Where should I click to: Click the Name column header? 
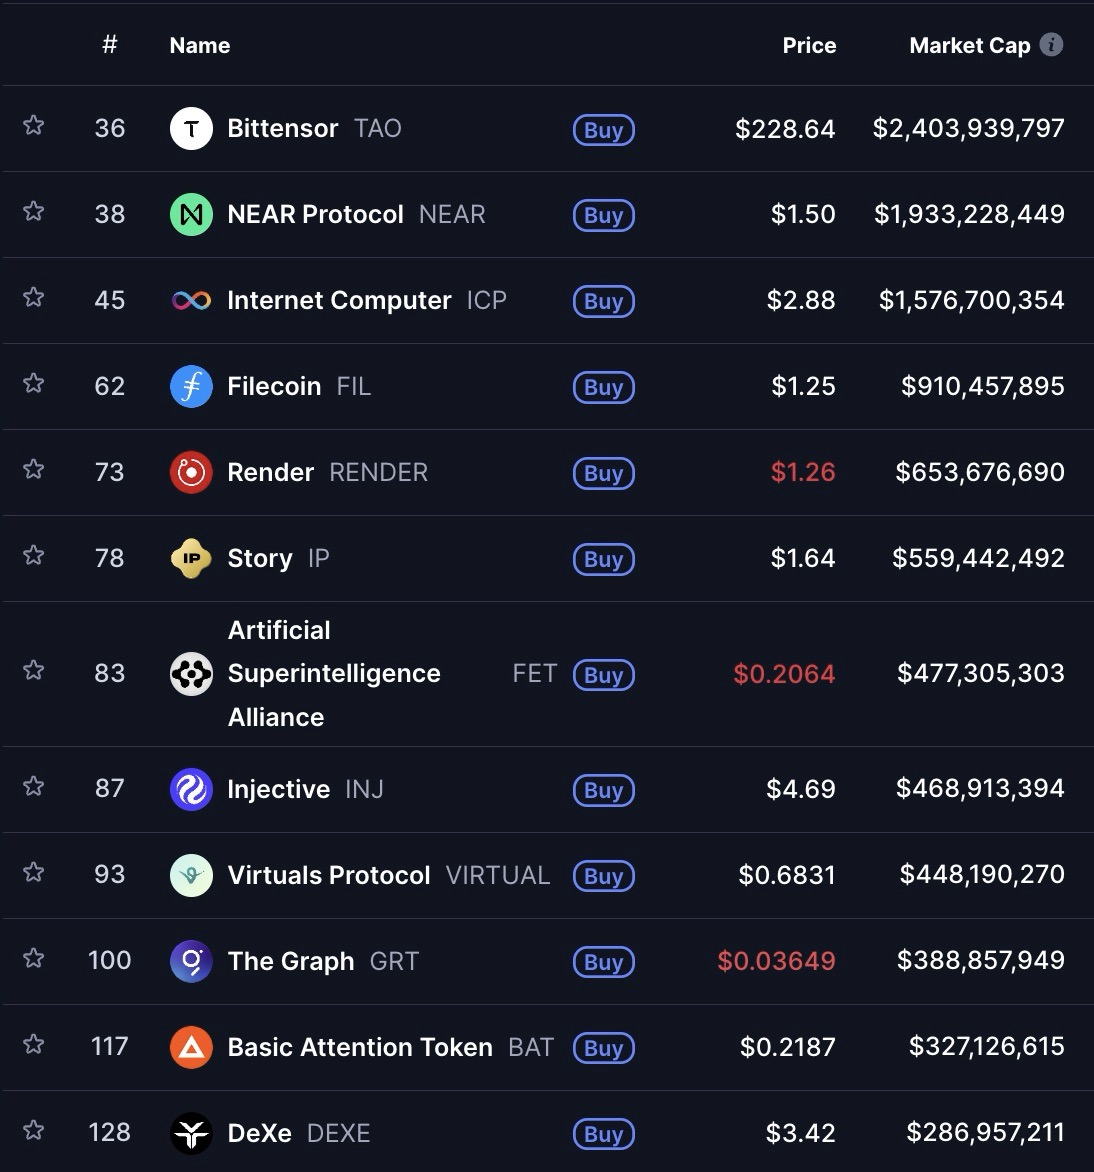(199, 45)
